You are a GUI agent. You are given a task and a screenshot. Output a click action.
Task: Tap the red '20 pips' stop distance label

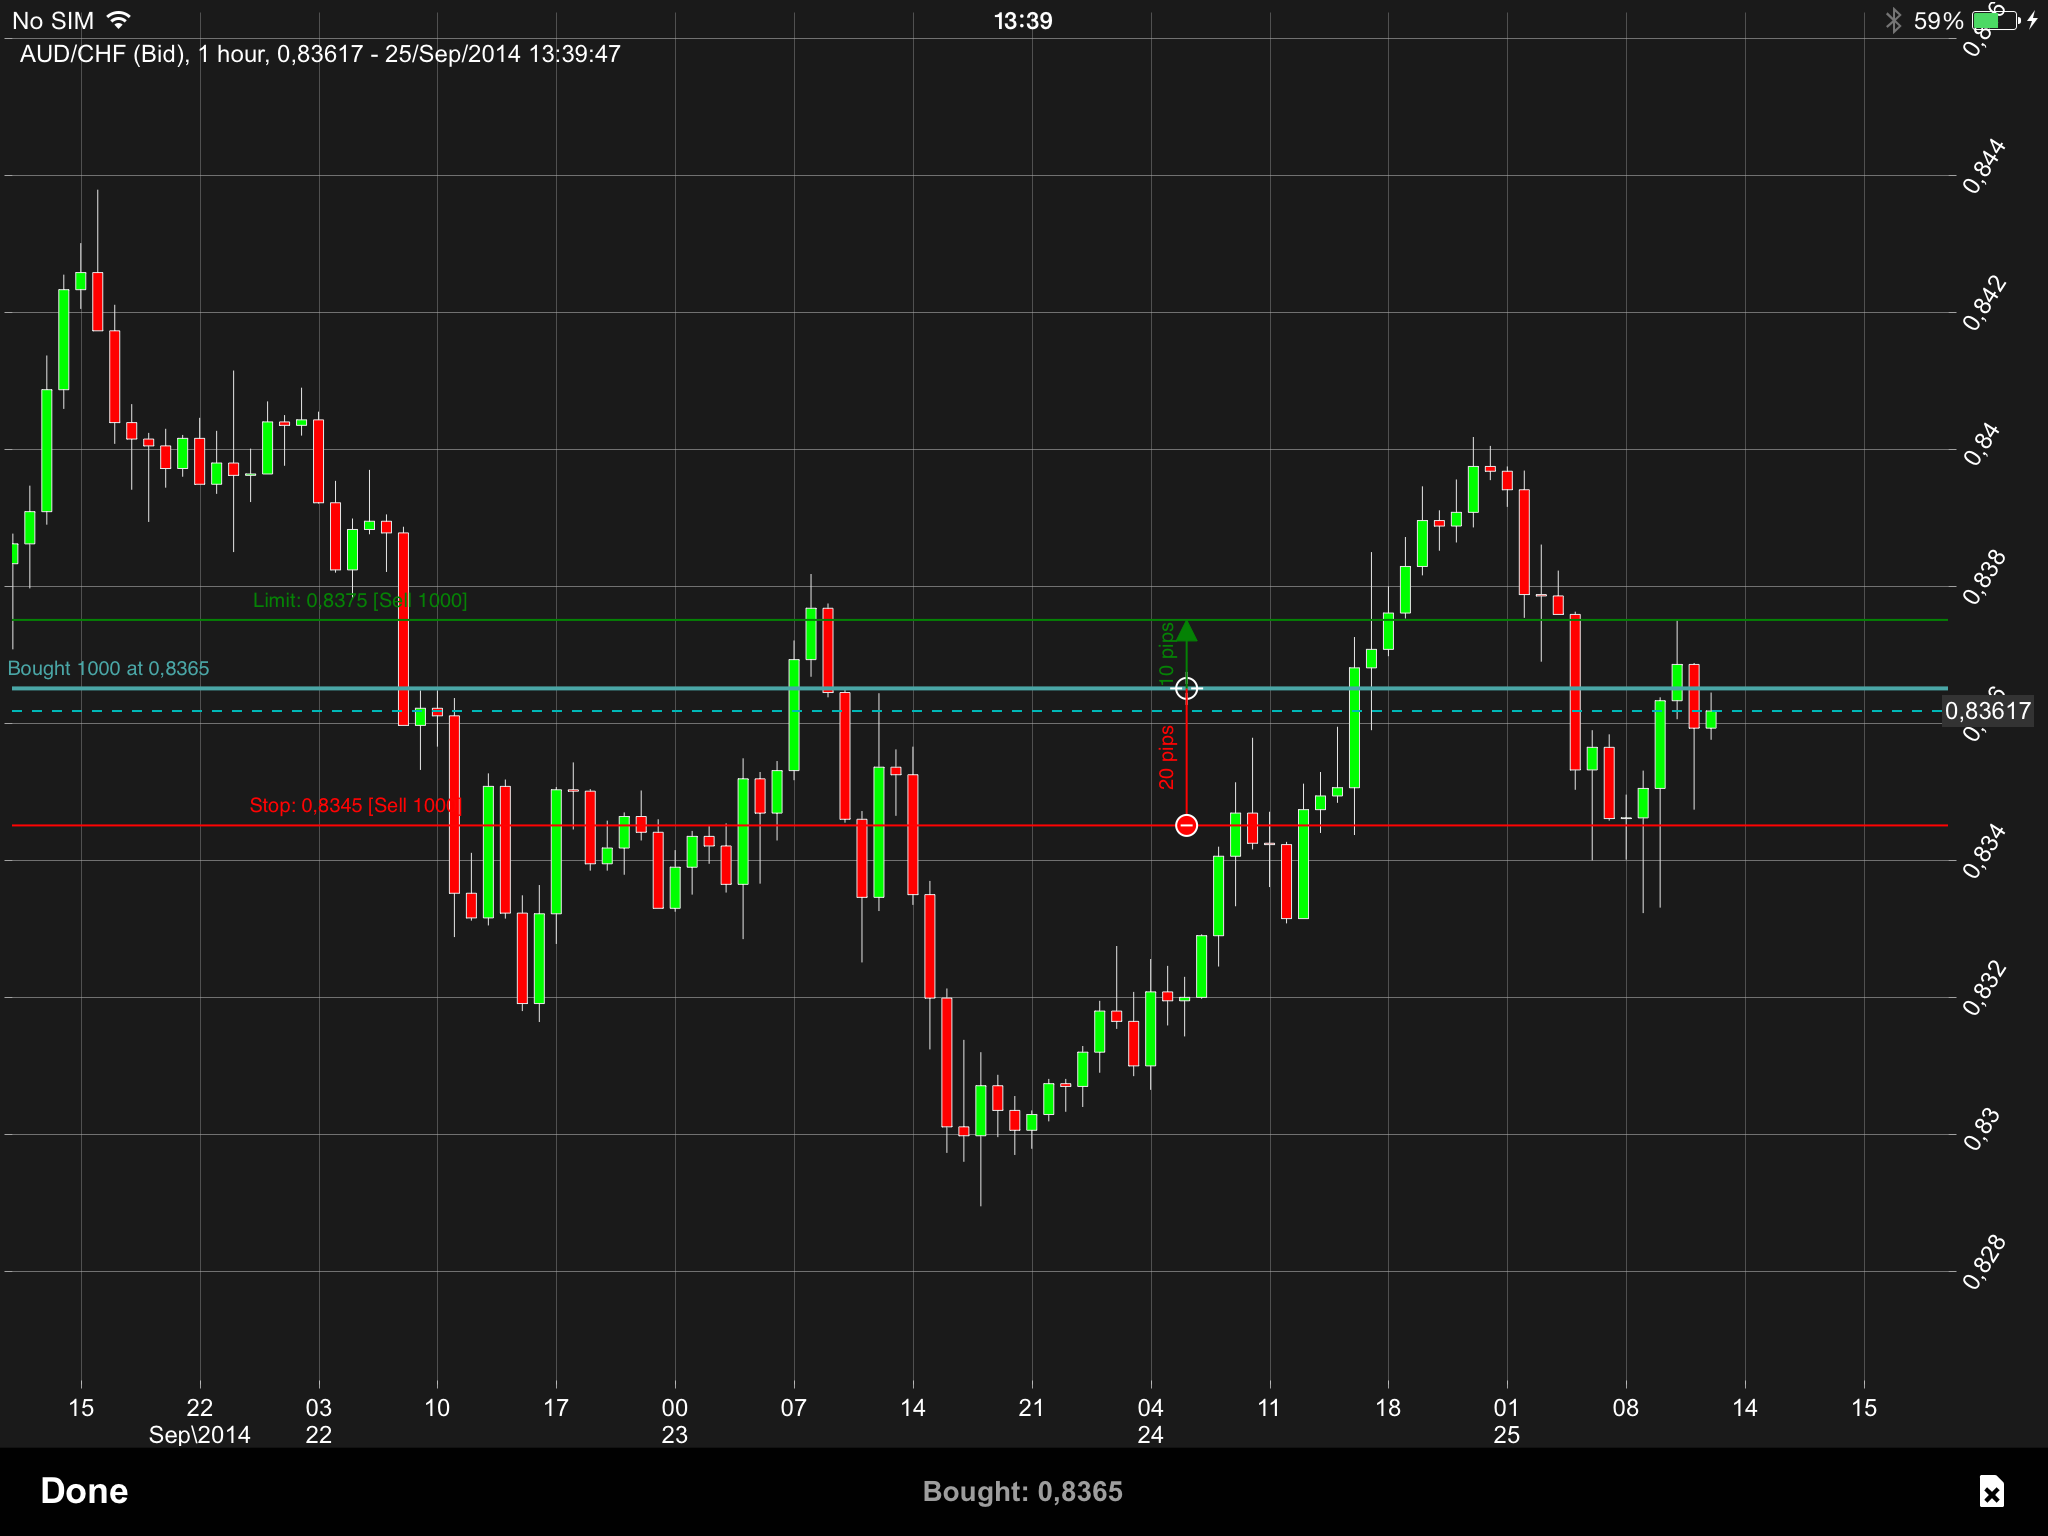1166,757
